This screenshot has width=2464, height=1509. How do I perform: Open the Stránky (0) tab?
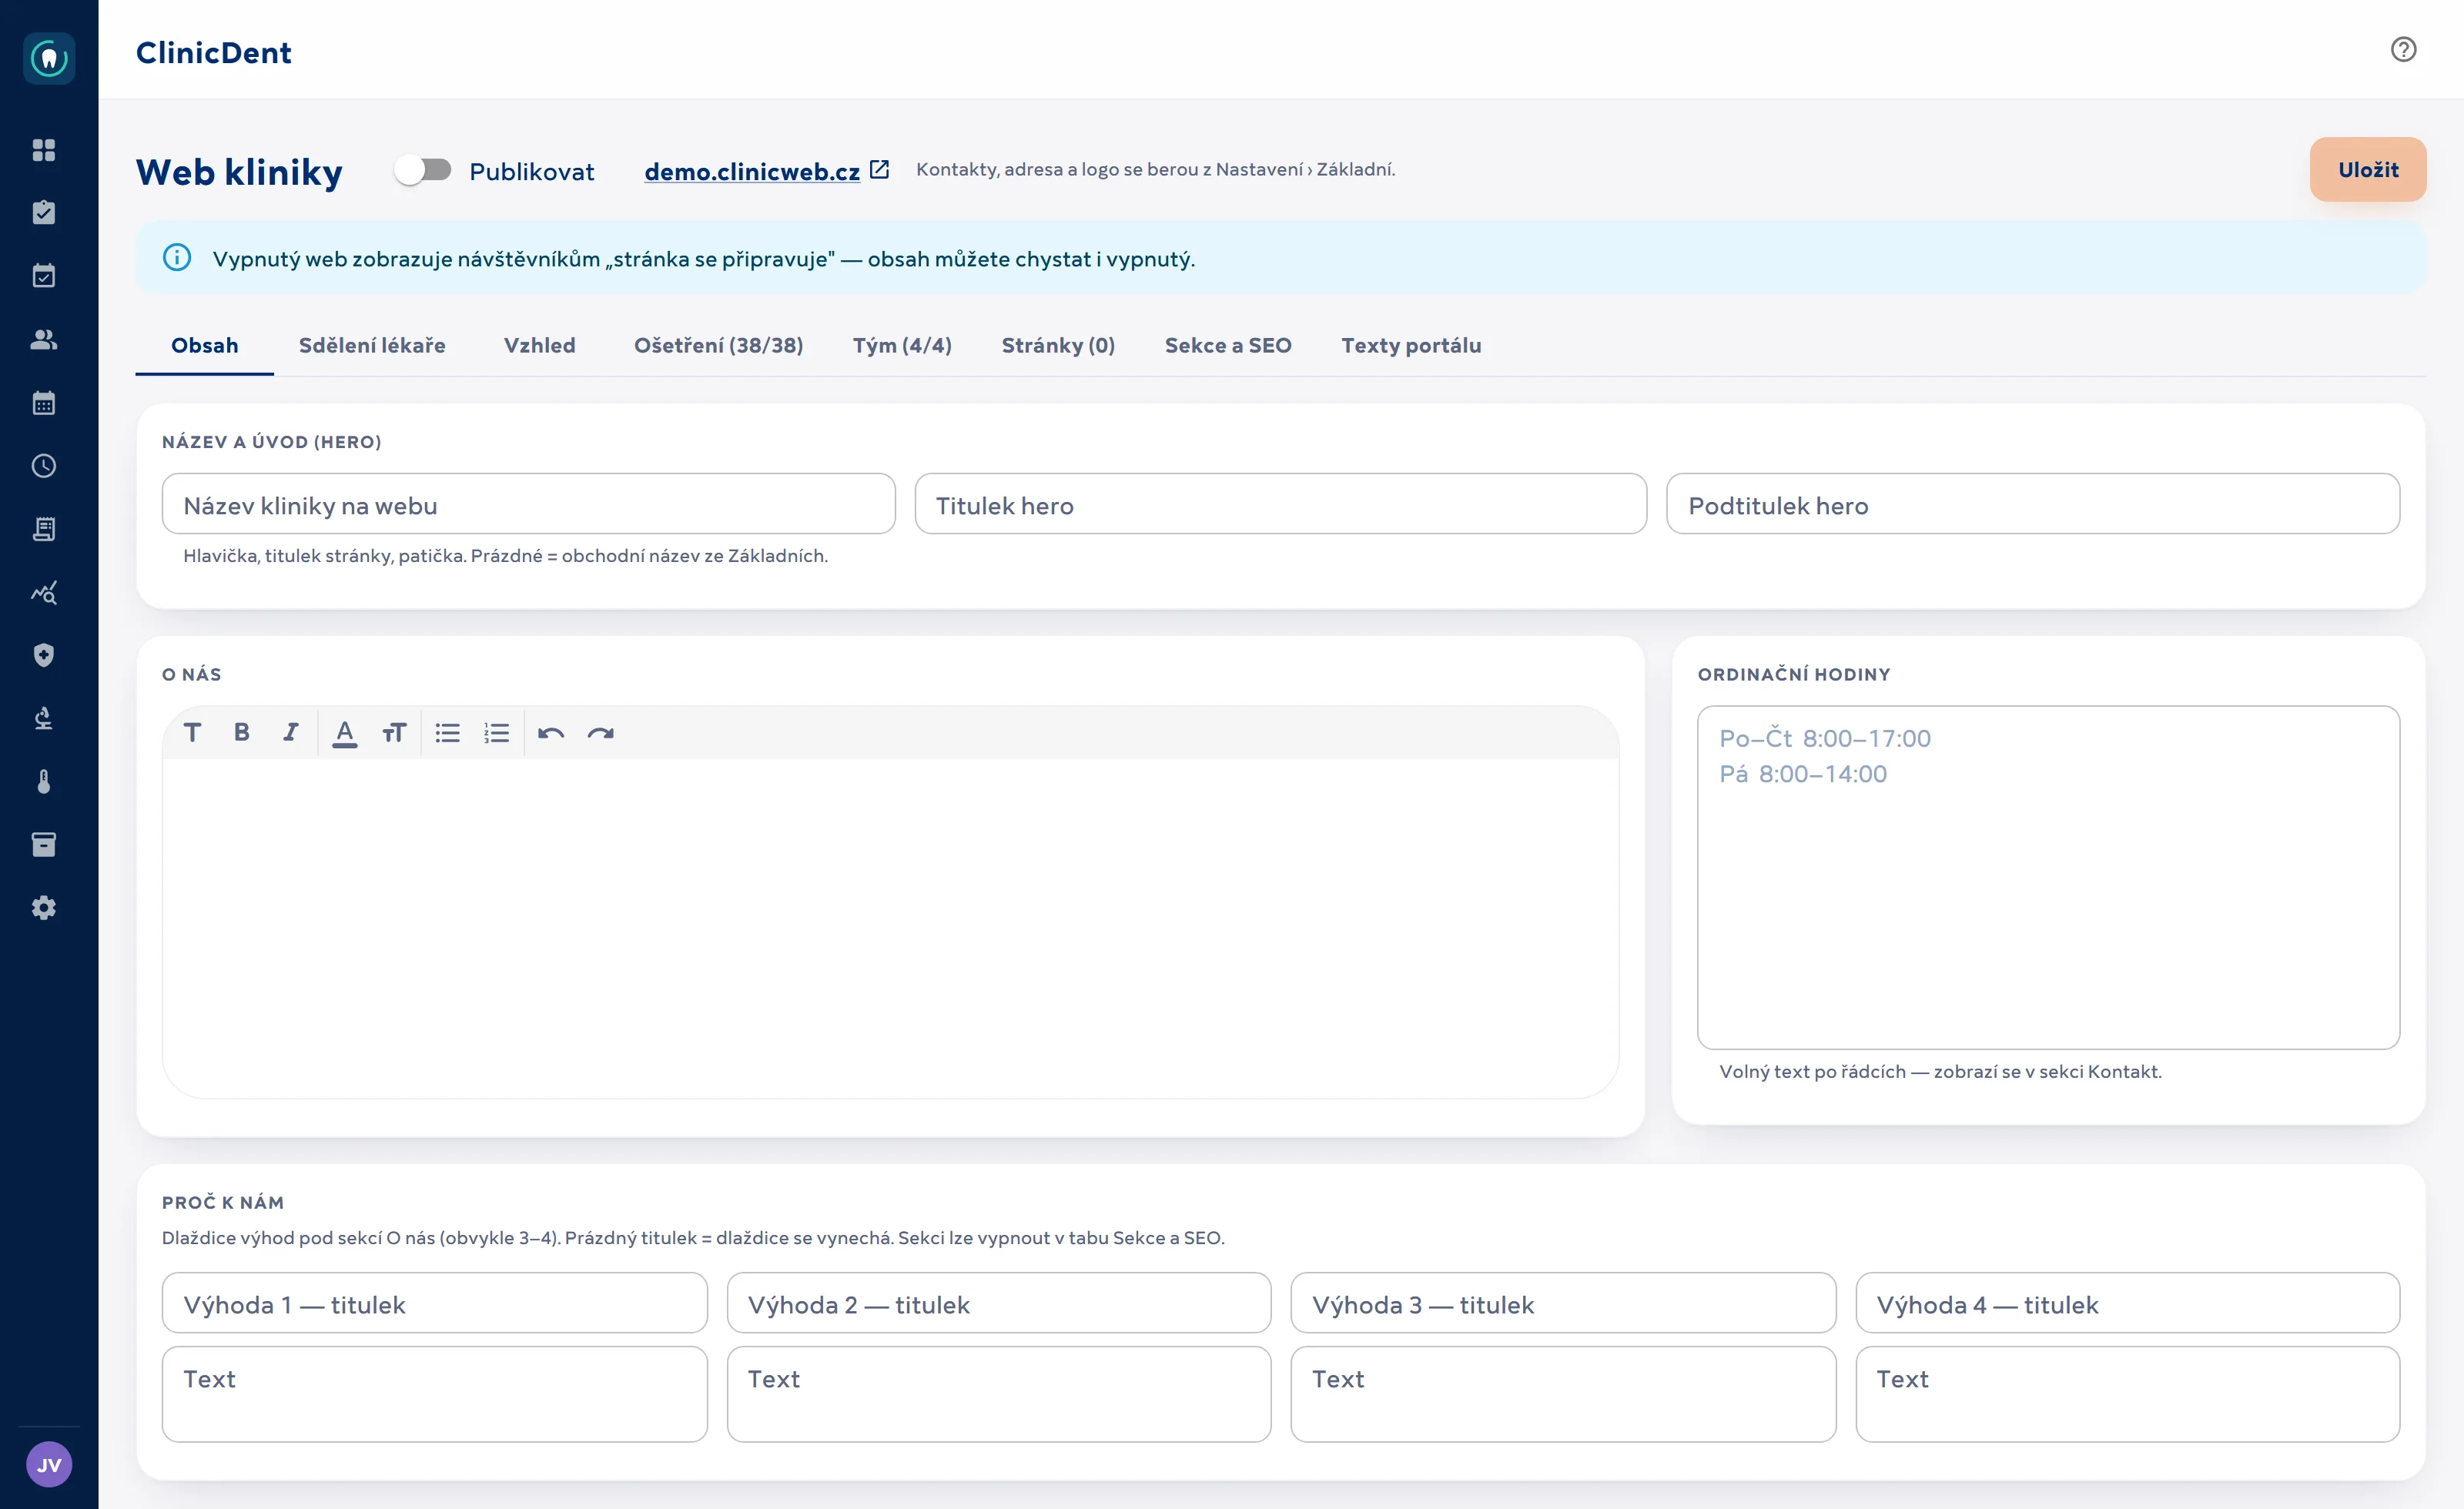[1058, 346]
